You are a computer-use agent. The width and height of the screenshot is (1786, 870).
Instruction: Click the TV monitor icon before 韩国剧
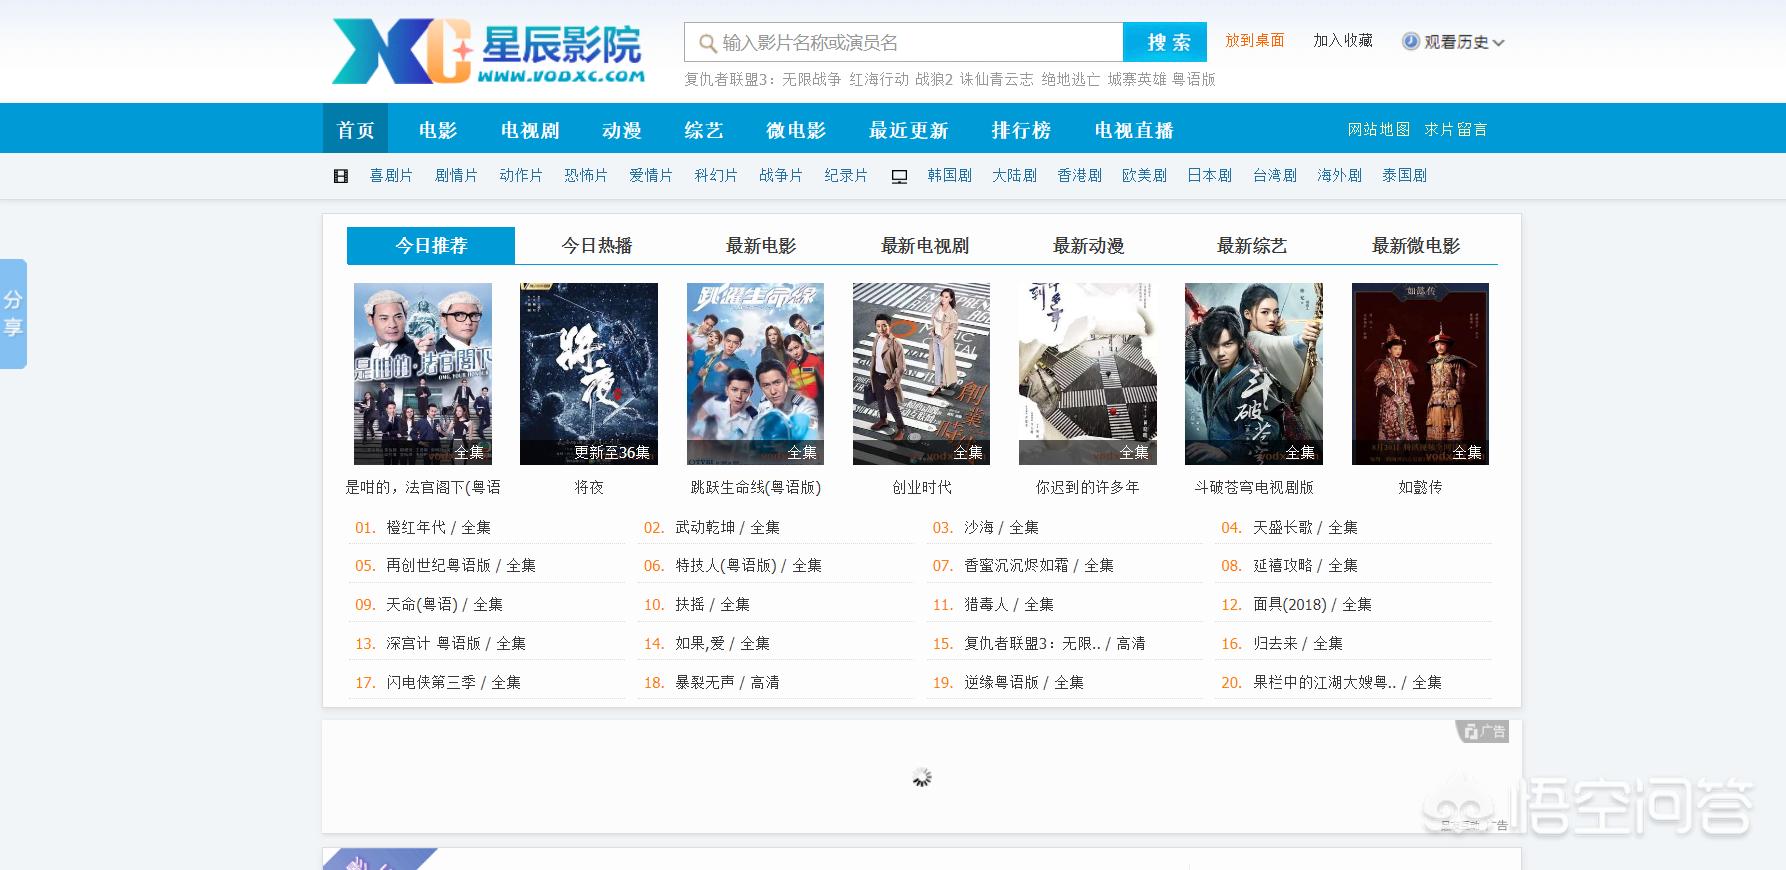899,176
